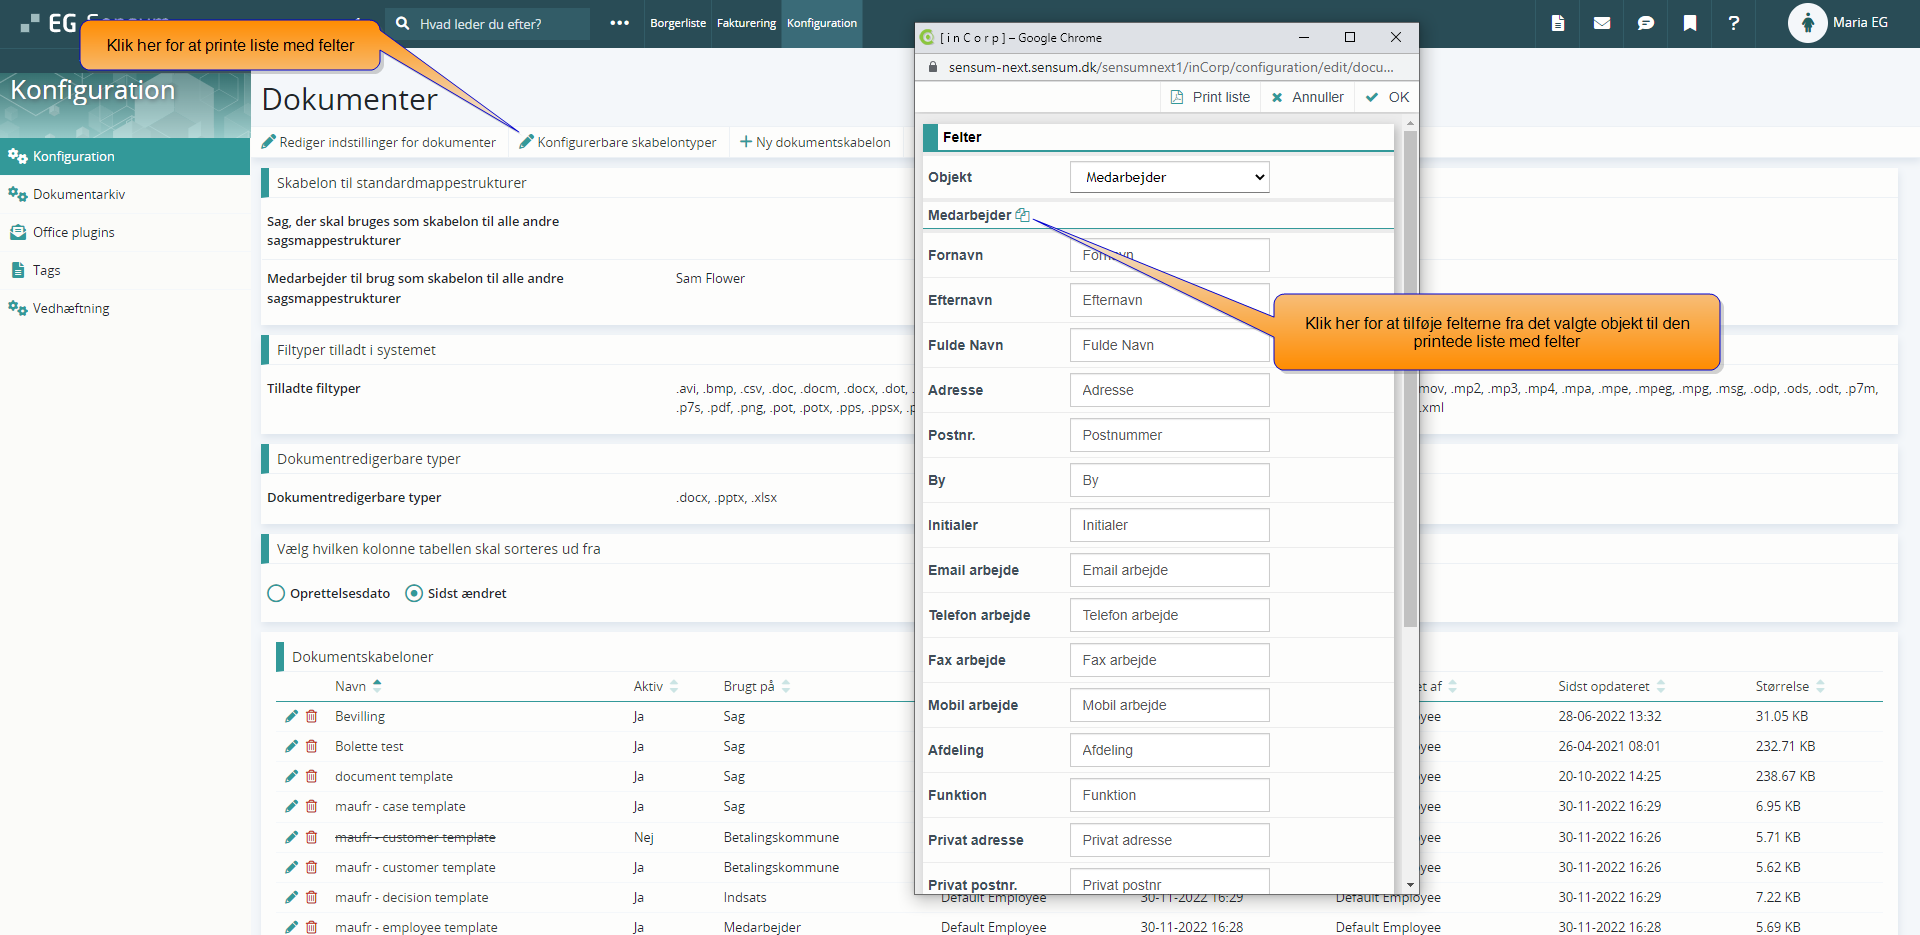Screen dimensions: 1920x935
Task: Open the mail envelope icon in top bar
Action: [x=1602, y=23]
